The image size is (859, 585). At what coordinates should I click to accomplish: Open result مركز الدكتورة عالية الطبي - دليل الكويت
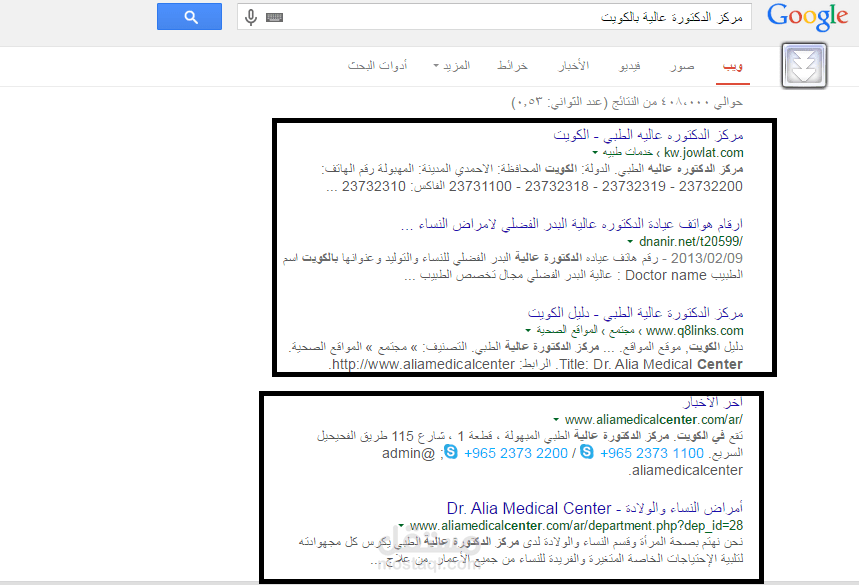click(635, 313)
